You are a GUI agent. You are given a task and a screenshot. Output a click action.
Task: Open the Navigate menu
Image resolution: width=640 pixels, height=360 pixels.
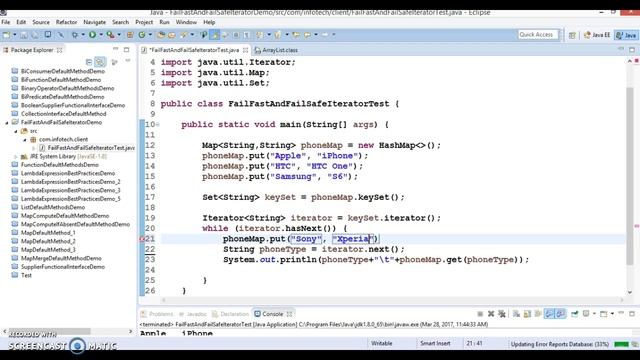pos(94,22)
